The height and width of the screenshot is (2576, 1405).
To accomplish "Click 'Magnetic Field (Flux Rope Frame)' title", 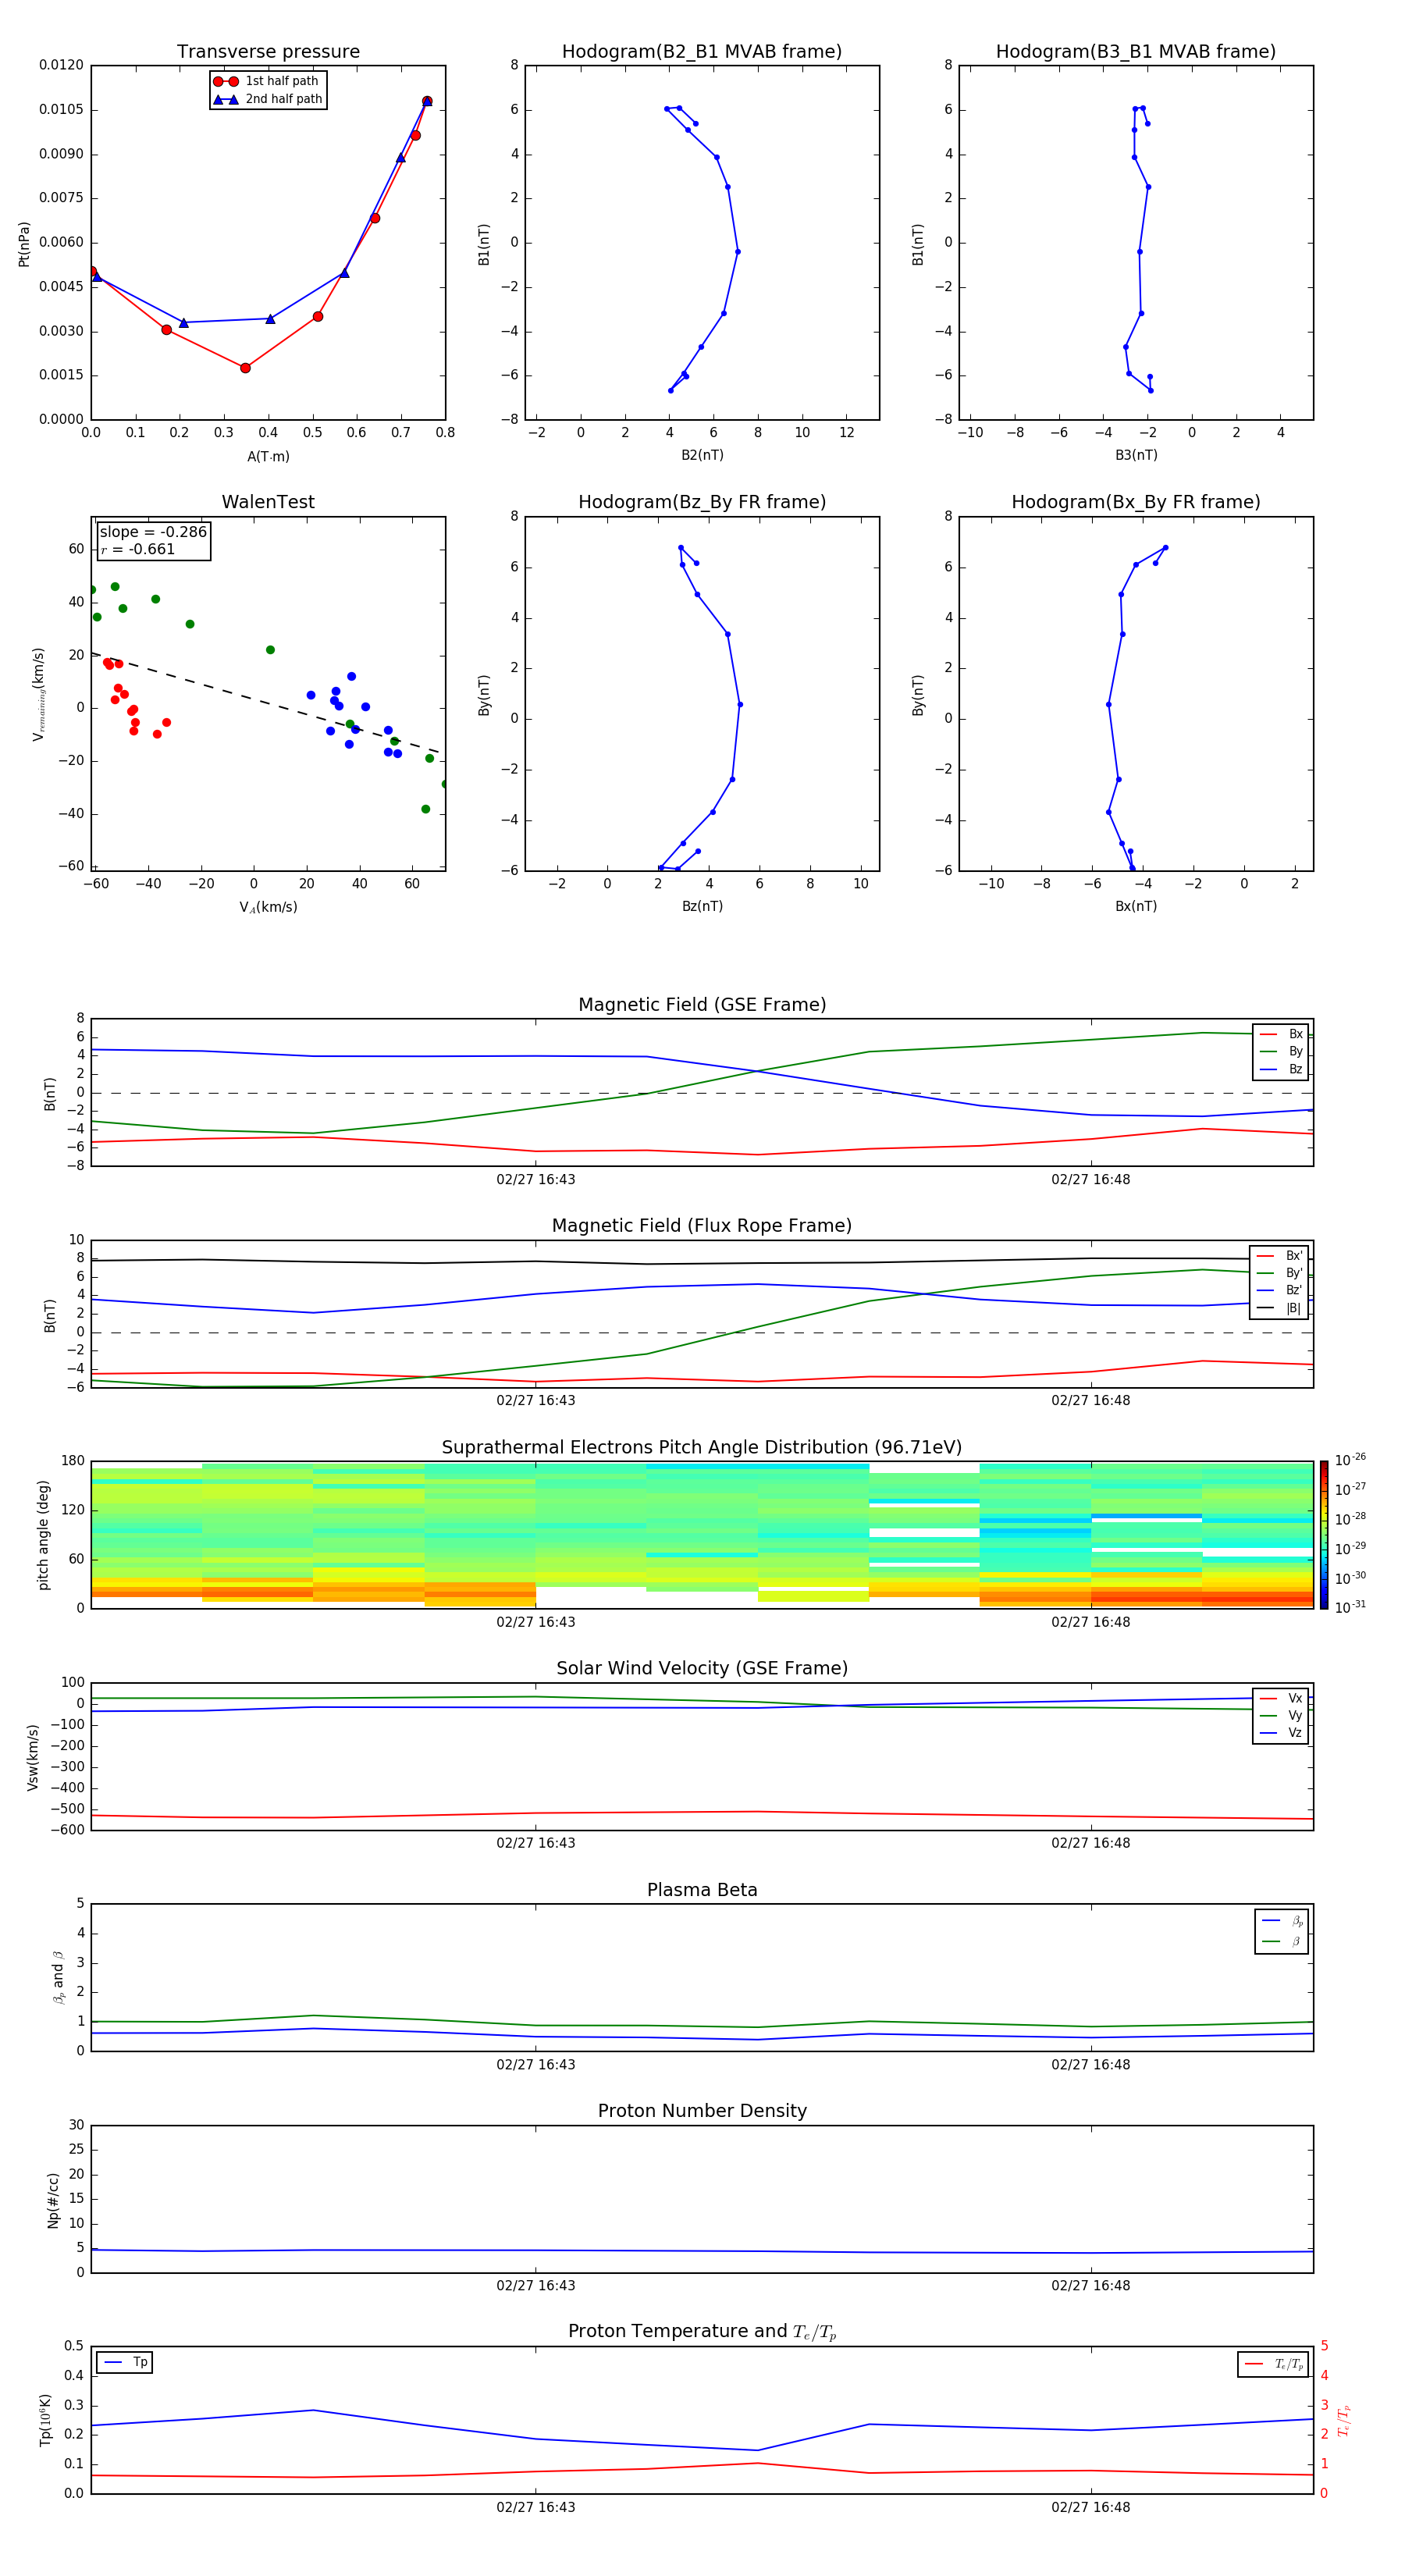I will coord(702,1226).
